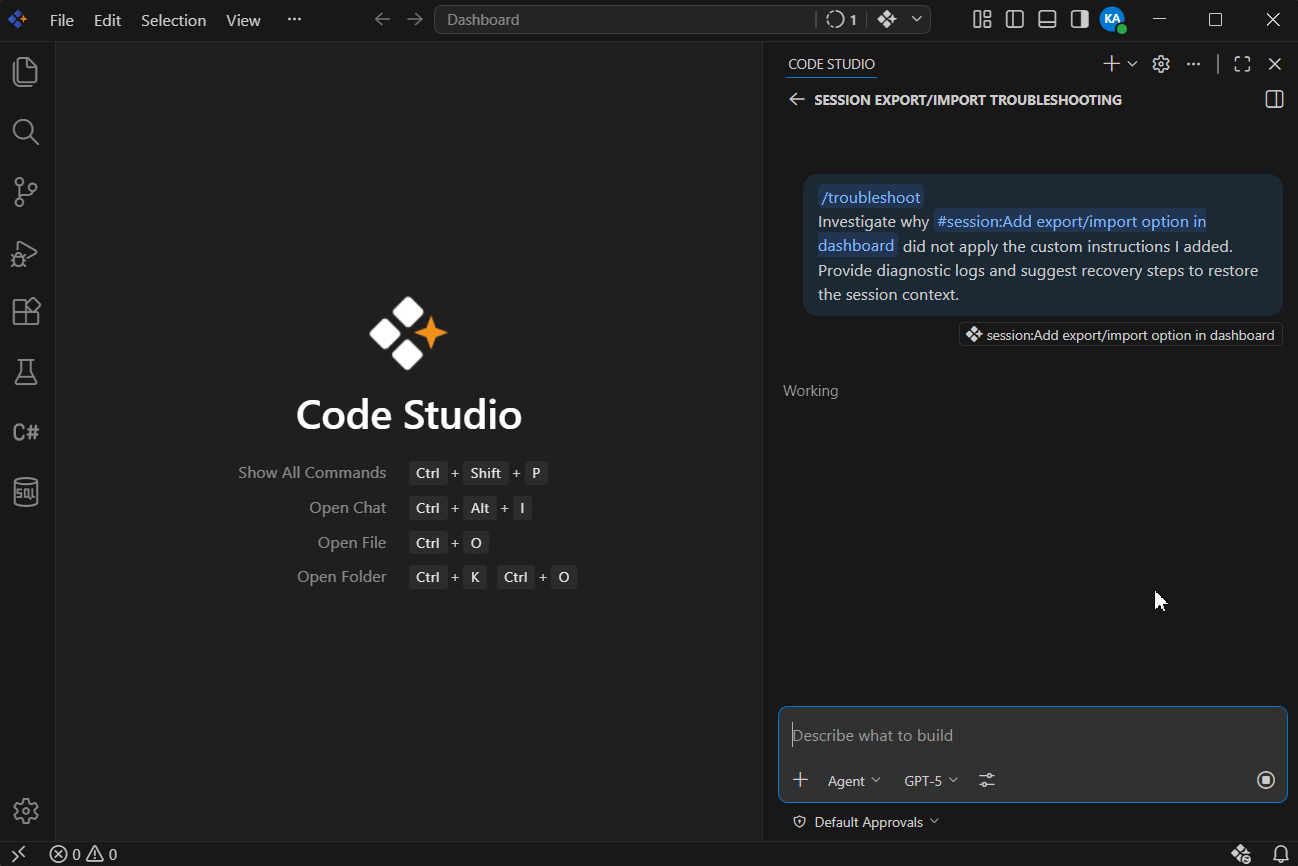This screenshot has height=866, width=1298.
Task: Open the SQL database view
Action: point(26,492)
